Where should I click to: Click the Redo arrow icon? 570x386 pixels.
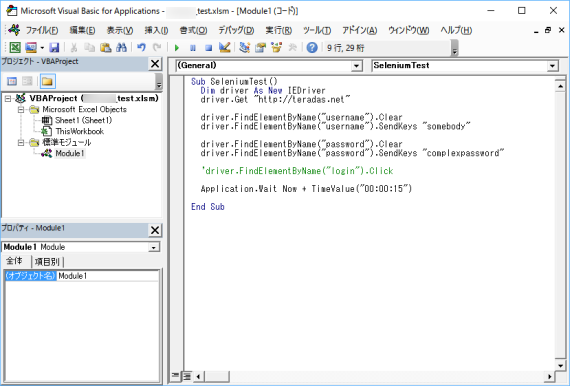[x=157, y=48]
